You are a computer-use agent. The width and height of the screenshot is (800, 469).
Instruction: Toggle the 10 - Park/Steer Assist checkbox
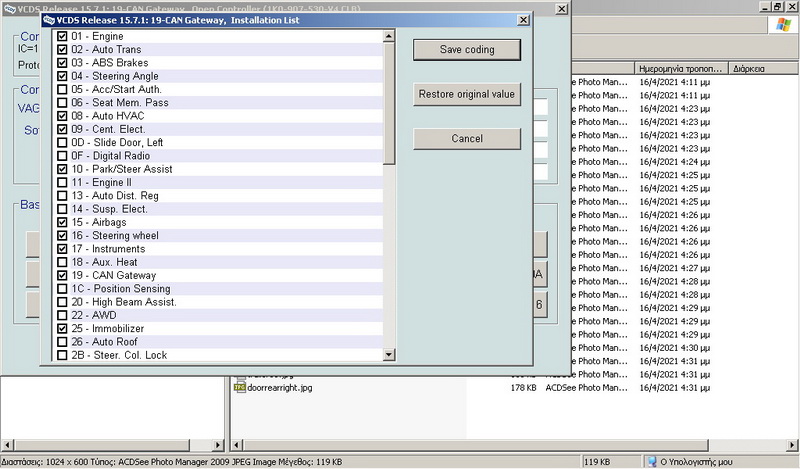pyautogui.click(x=62, y=169)
